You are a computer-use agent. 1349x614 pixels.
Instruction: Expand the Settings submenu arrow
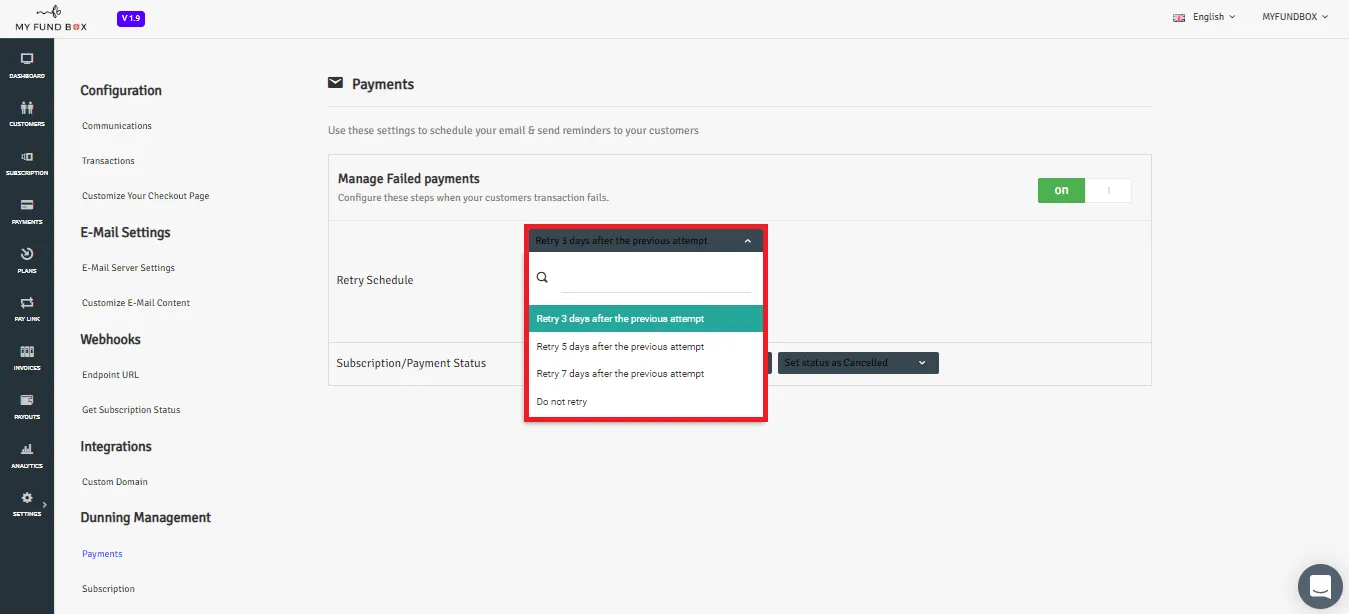pyautogui.click(x=44, y=505)
